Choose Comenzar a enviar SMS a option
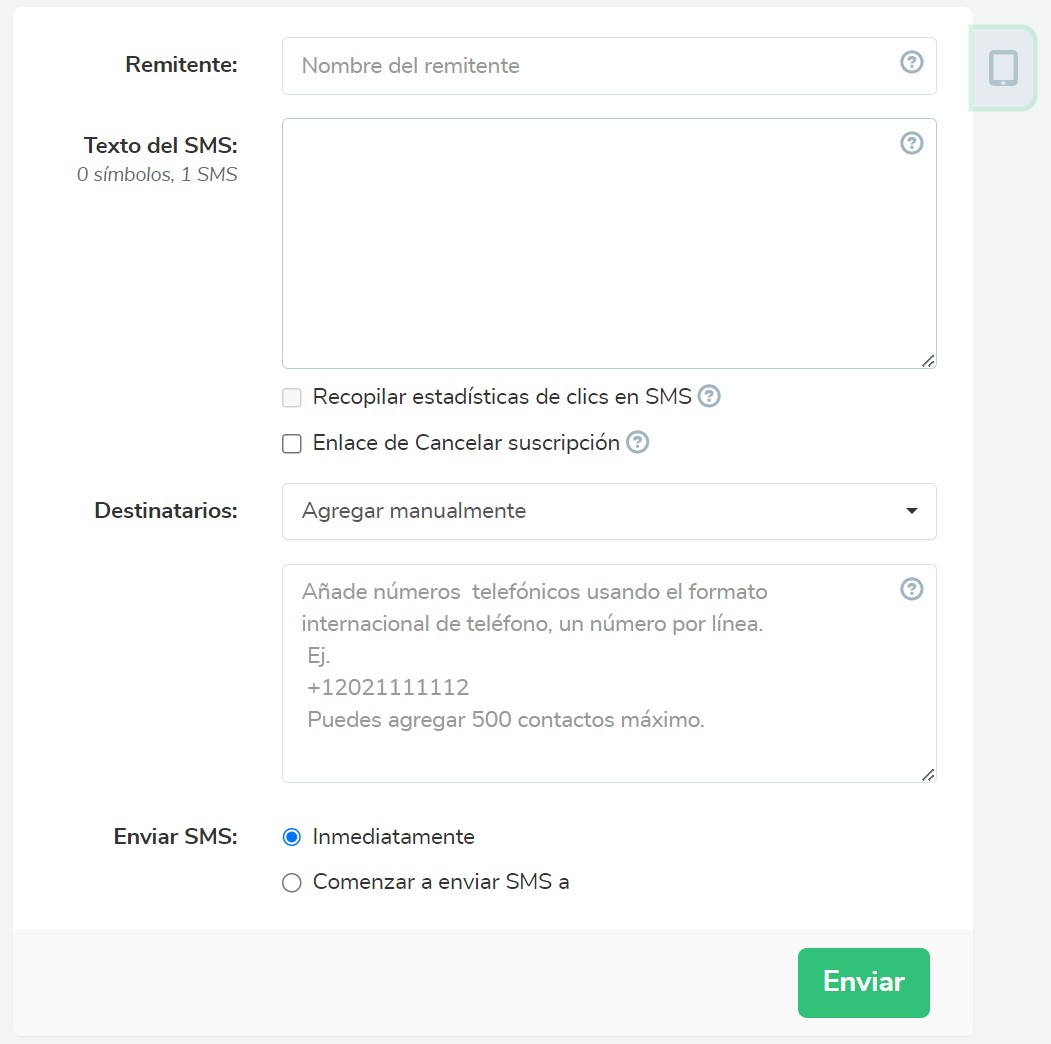 [292, 883]
